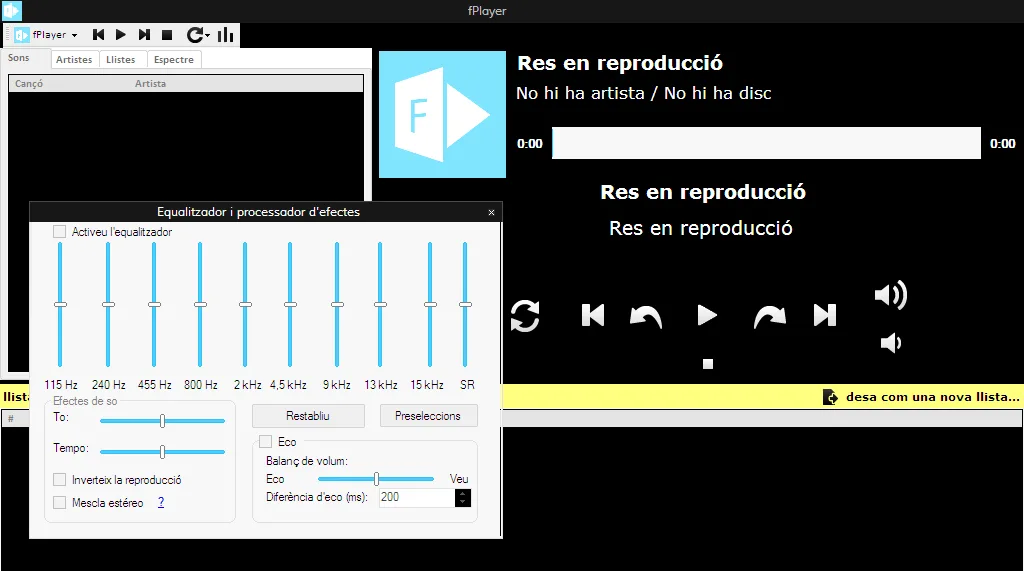The width and height of the screenshot is (1024, 571).
Task: Click the 240 Hz equalizer slider
Action: point(108,304)
